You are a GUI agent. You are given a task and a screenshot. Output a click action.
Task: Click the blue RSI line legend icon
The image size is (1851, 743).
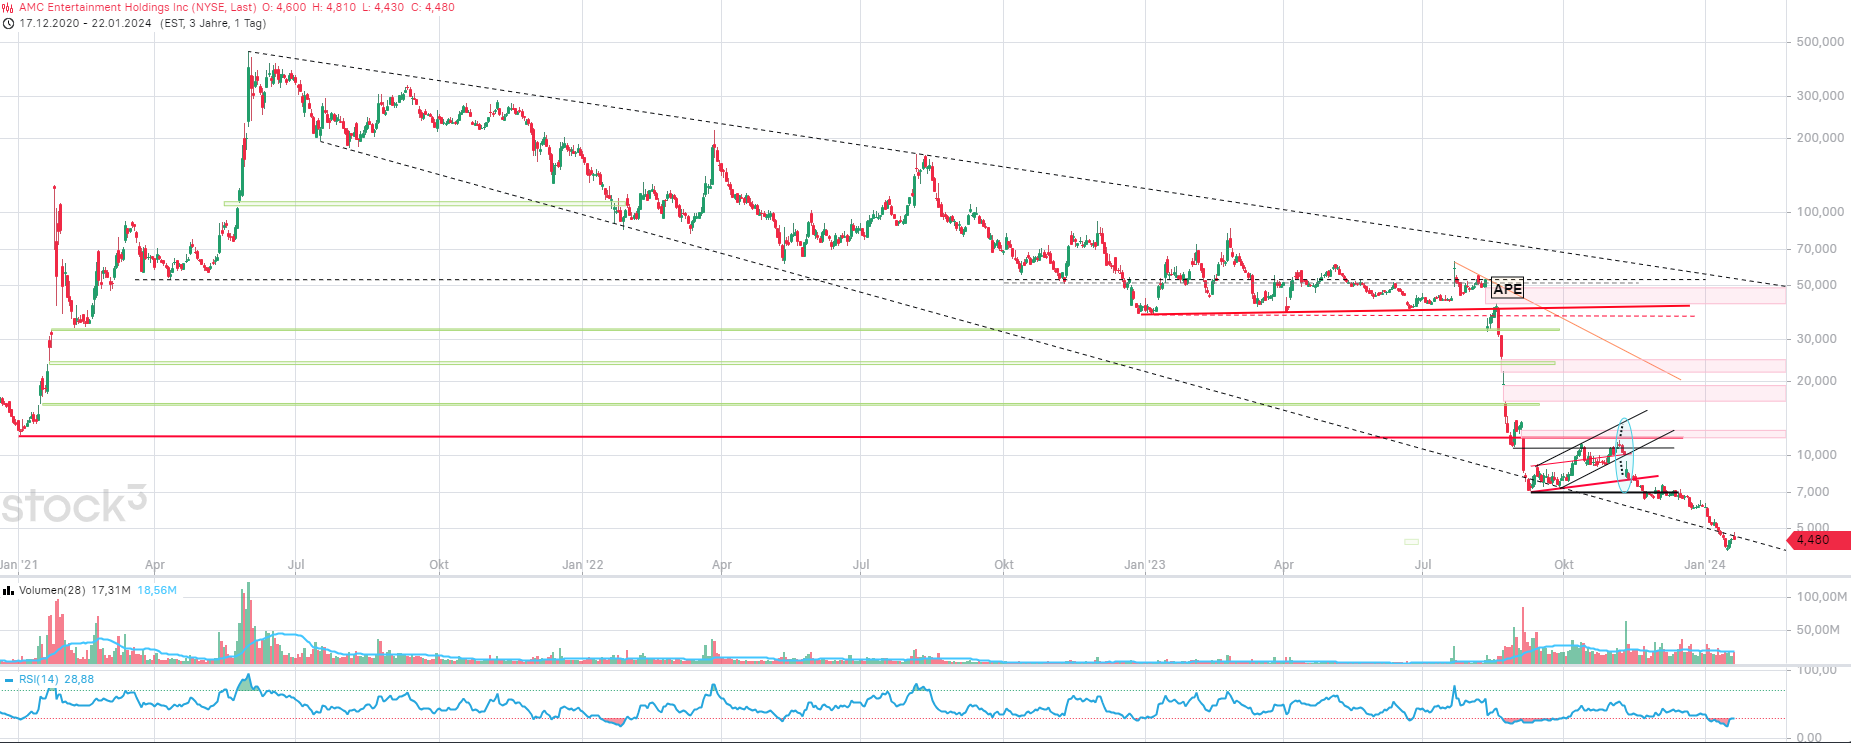click(x=8, y=680)
